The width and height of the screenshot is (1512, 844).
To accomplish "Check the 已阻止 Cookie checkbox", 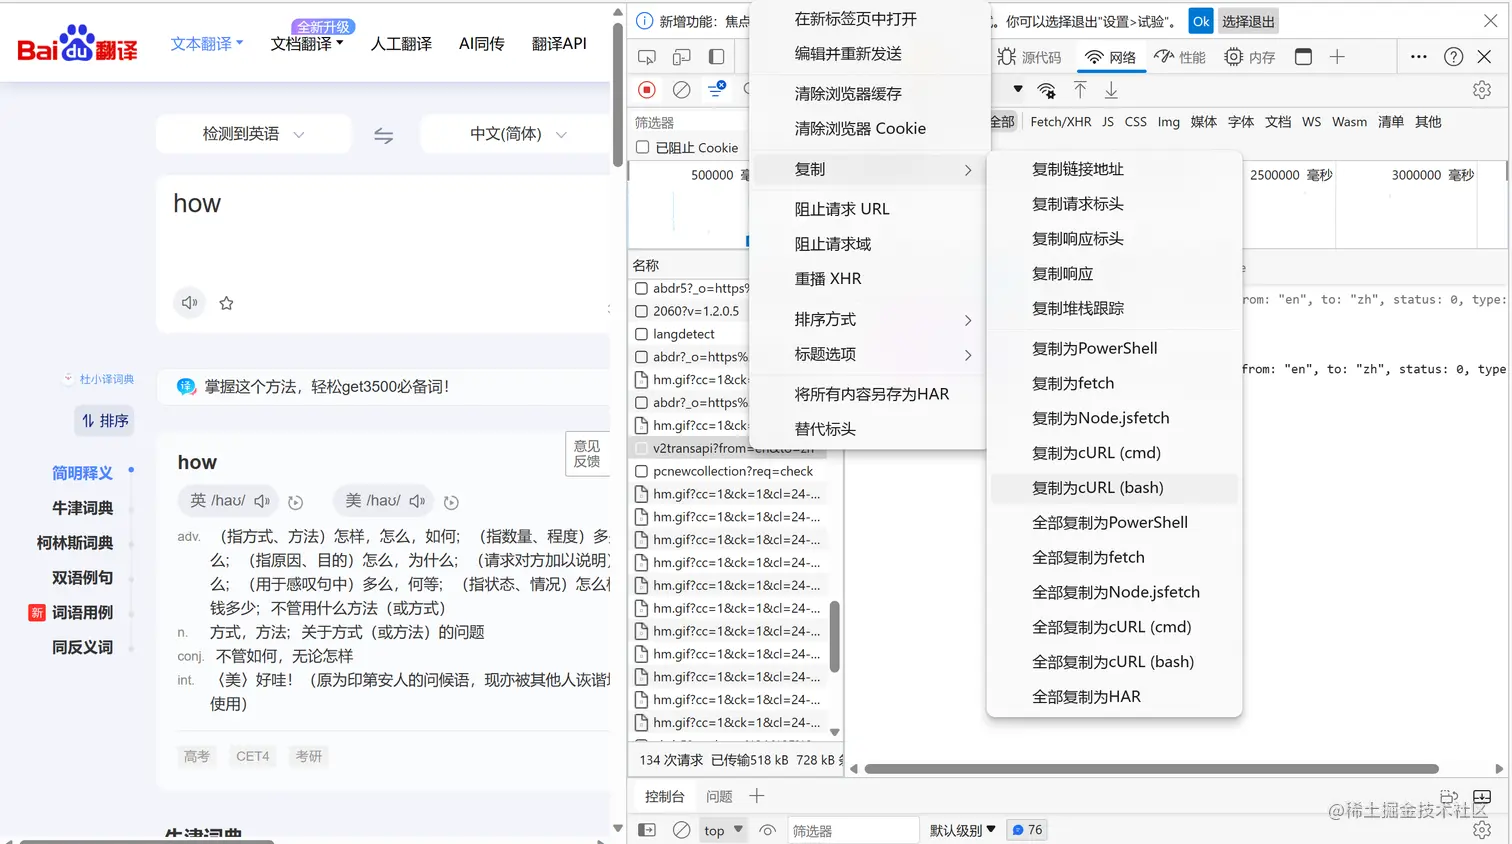I will point(643,147).
